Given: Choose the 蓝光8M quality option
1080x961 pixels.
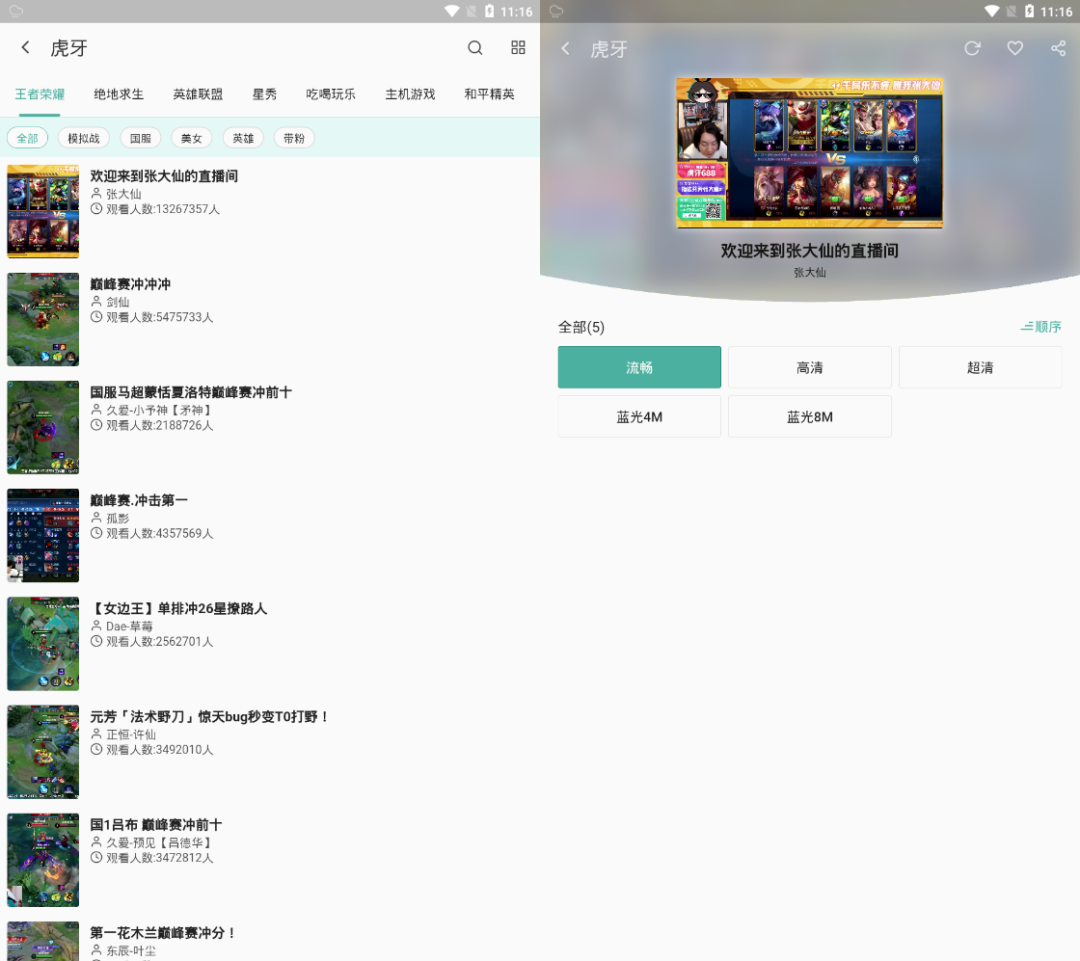Looking at the screenshot, I should (809, 417).
